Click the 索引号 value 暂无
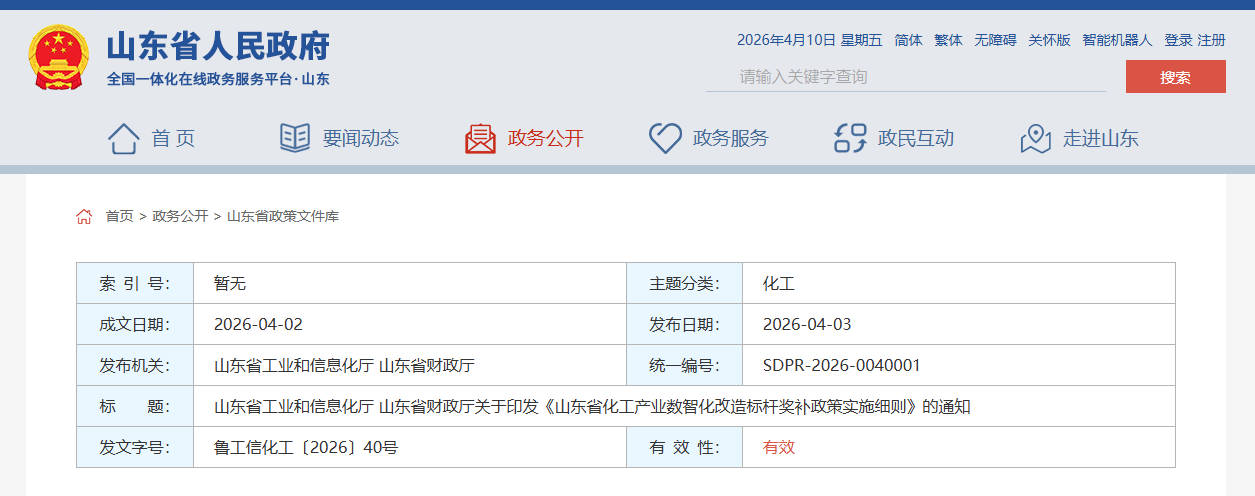The image size is (1255, 496). pyautogui.click(x=230, y=284)
